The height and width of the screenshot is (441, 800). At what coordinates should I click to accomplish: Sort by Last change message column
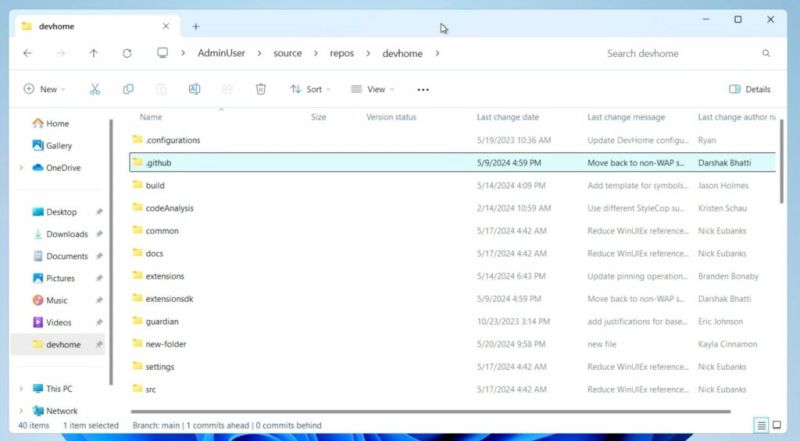coord(626,117)
